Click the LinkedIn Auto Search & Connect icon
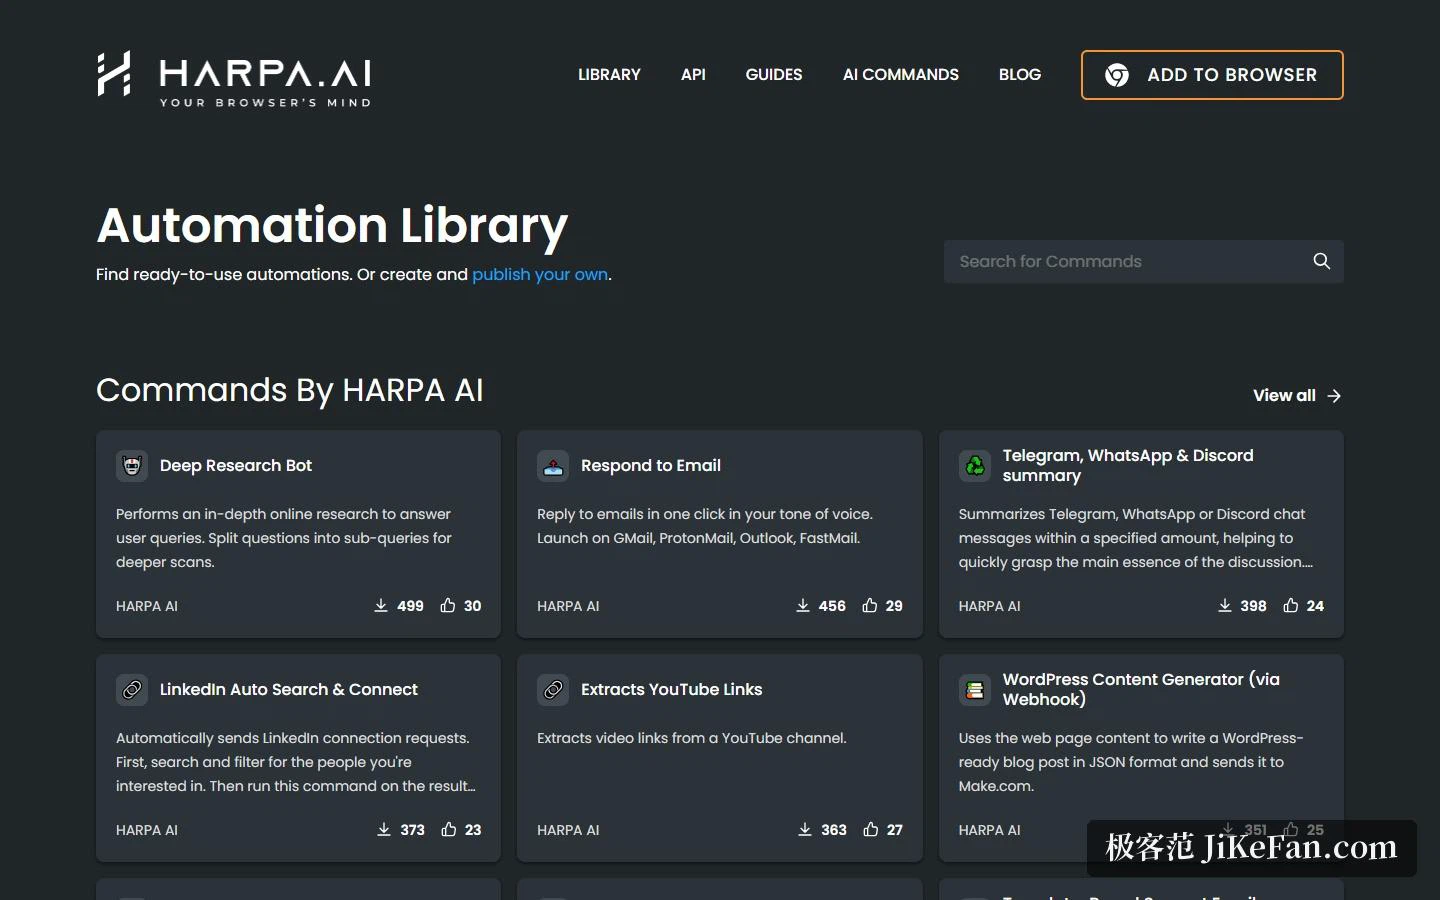1440x900 pixels. pyautogui.click(x=132, y=690)
